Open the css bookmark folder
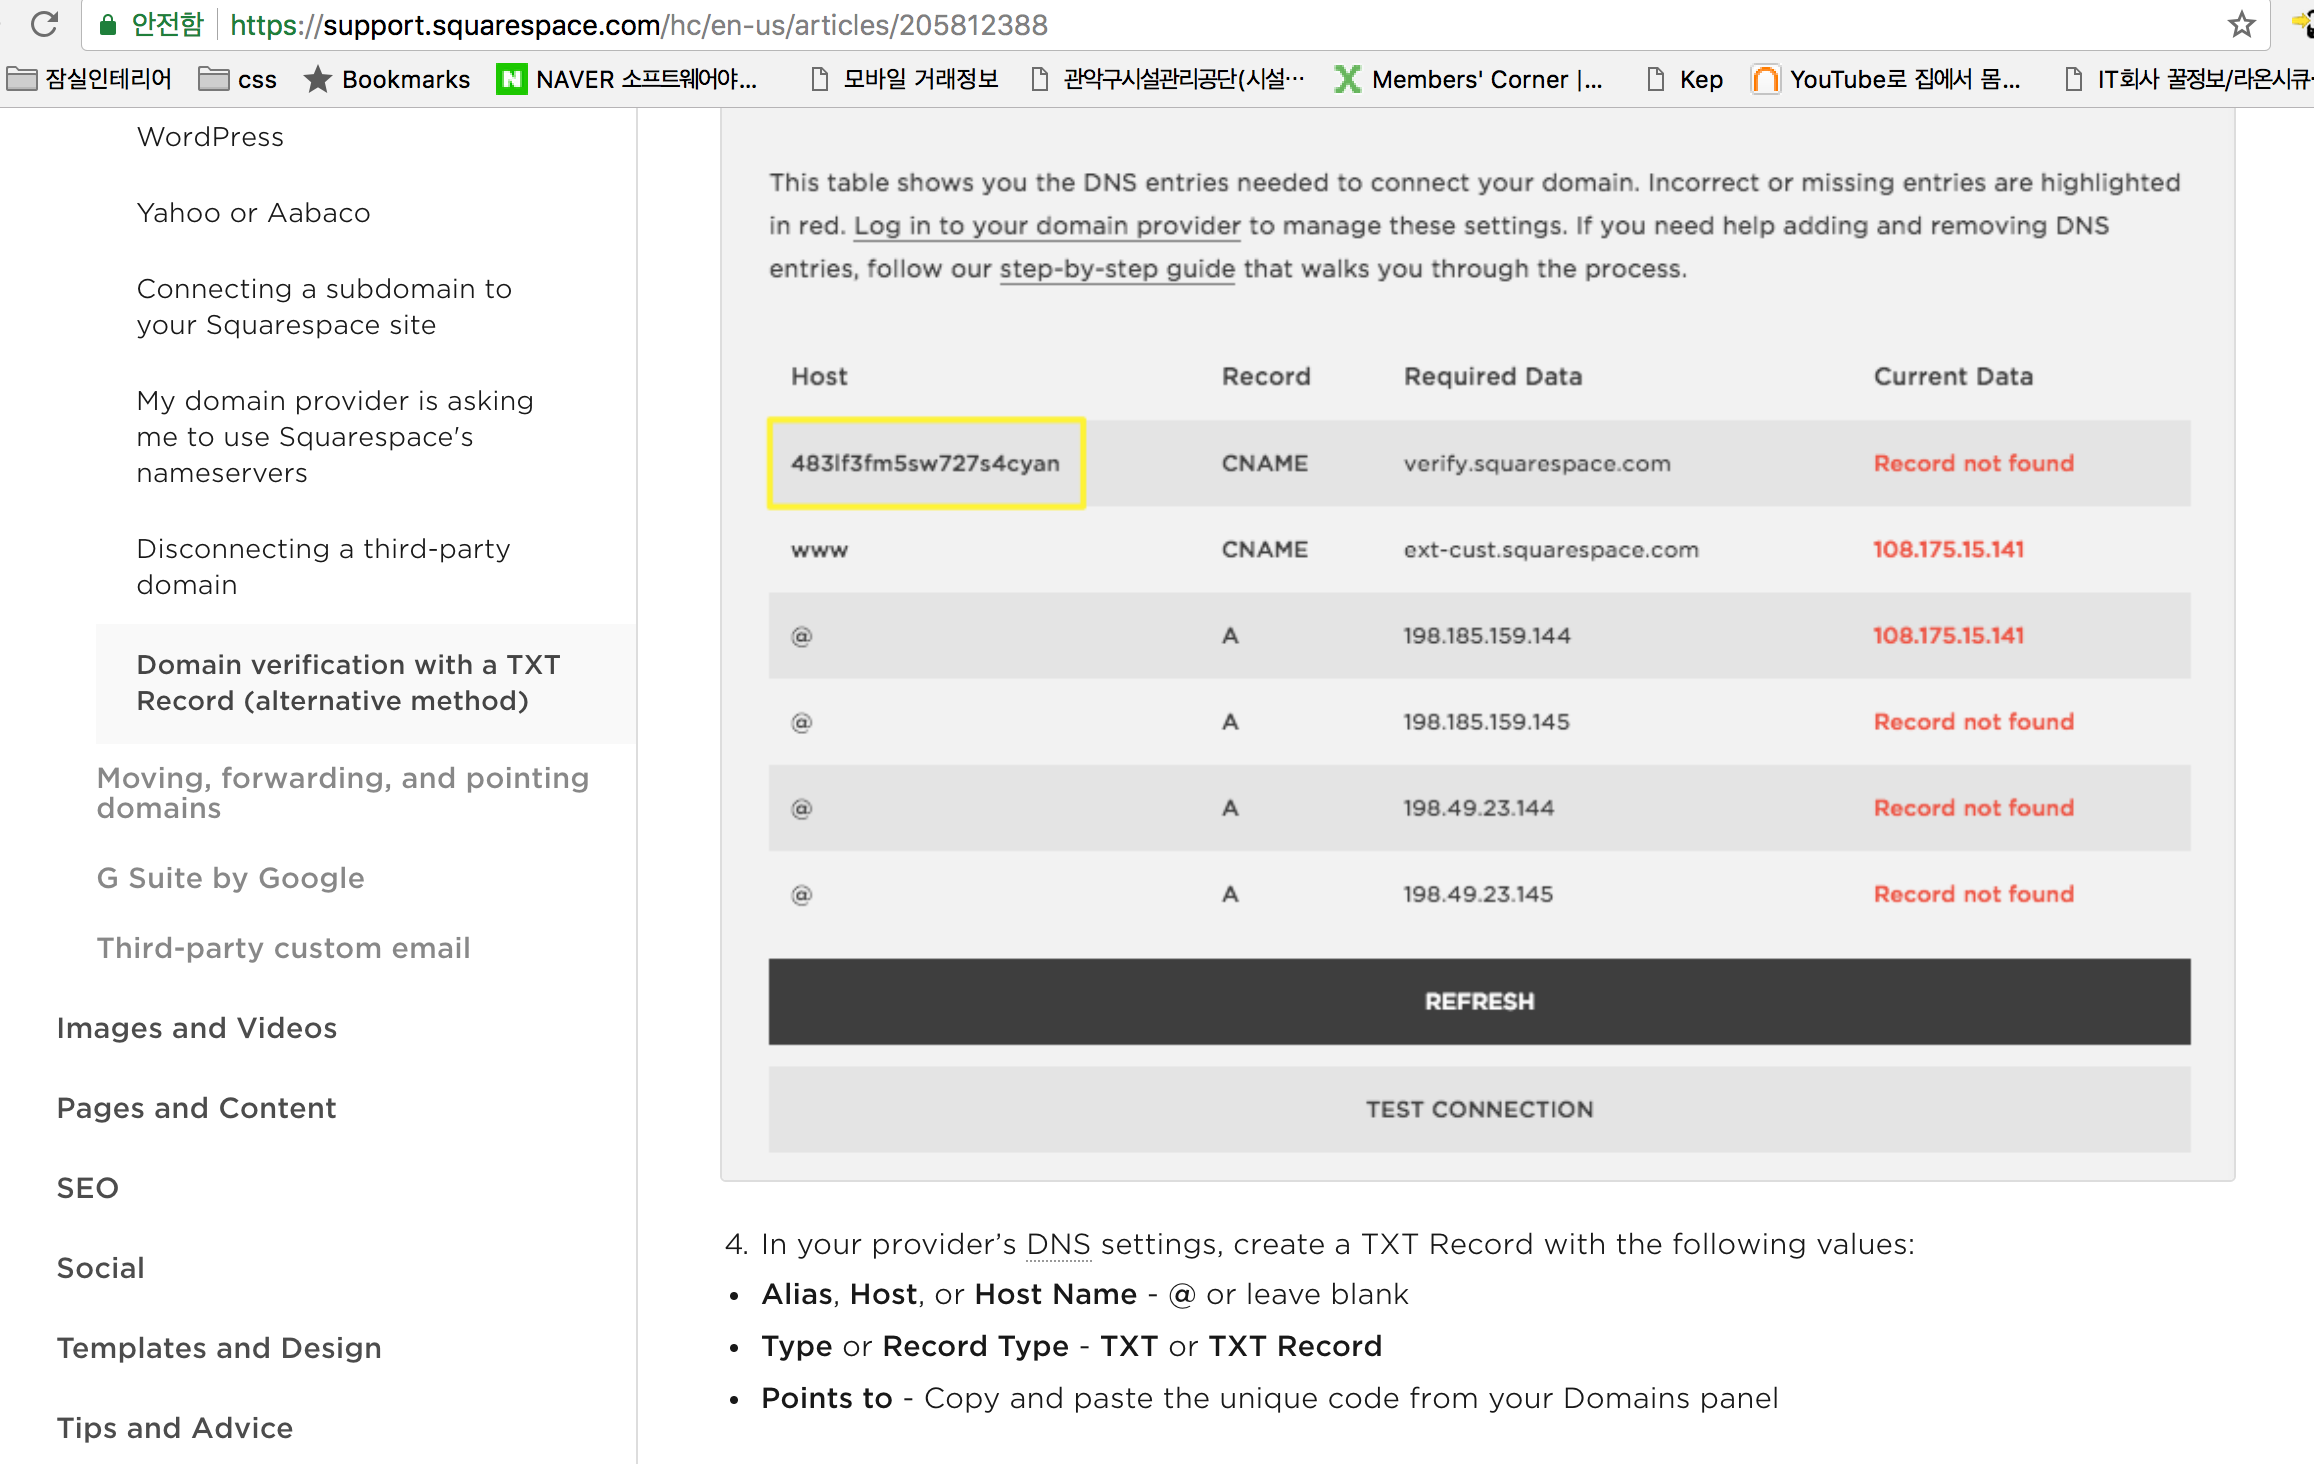The image size is (2314, 1464). click(x=238, y=79)
